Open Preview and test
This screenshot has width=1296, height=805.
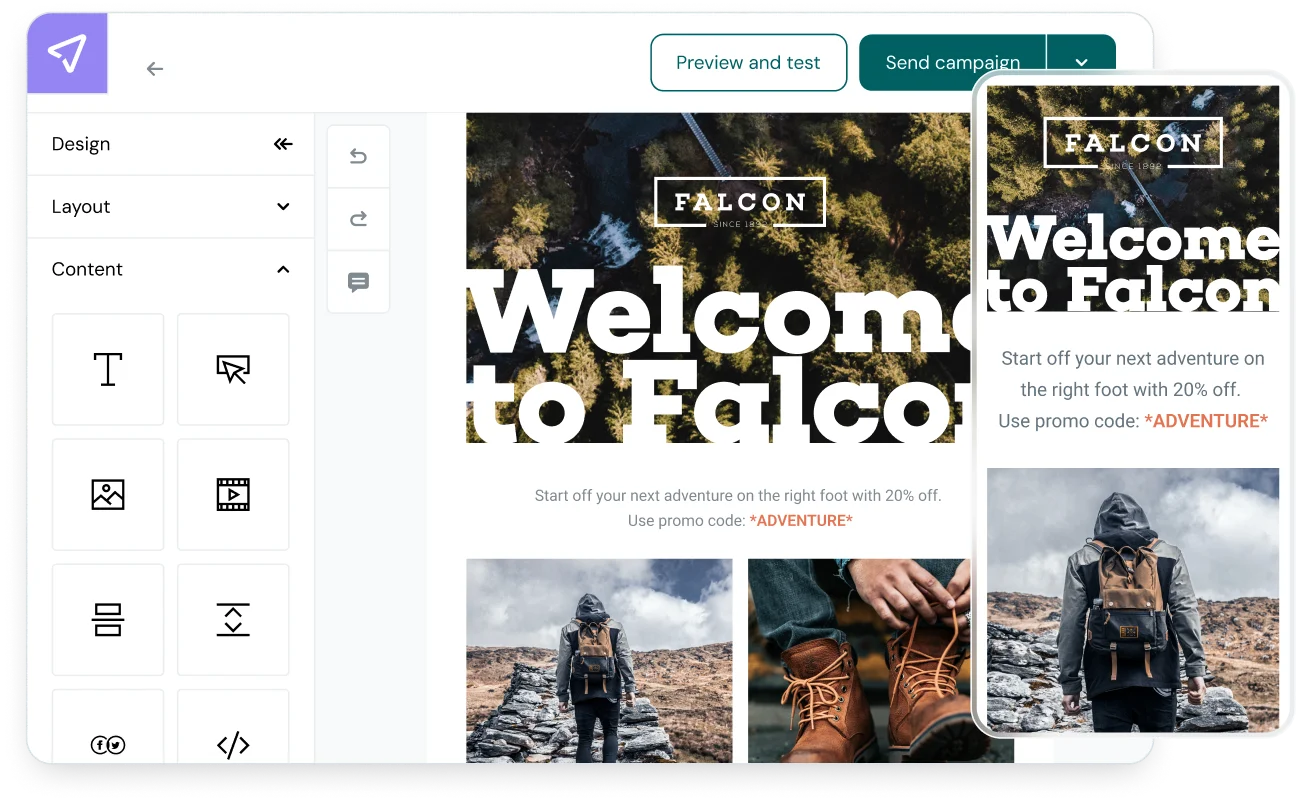[x=748, y=62]
